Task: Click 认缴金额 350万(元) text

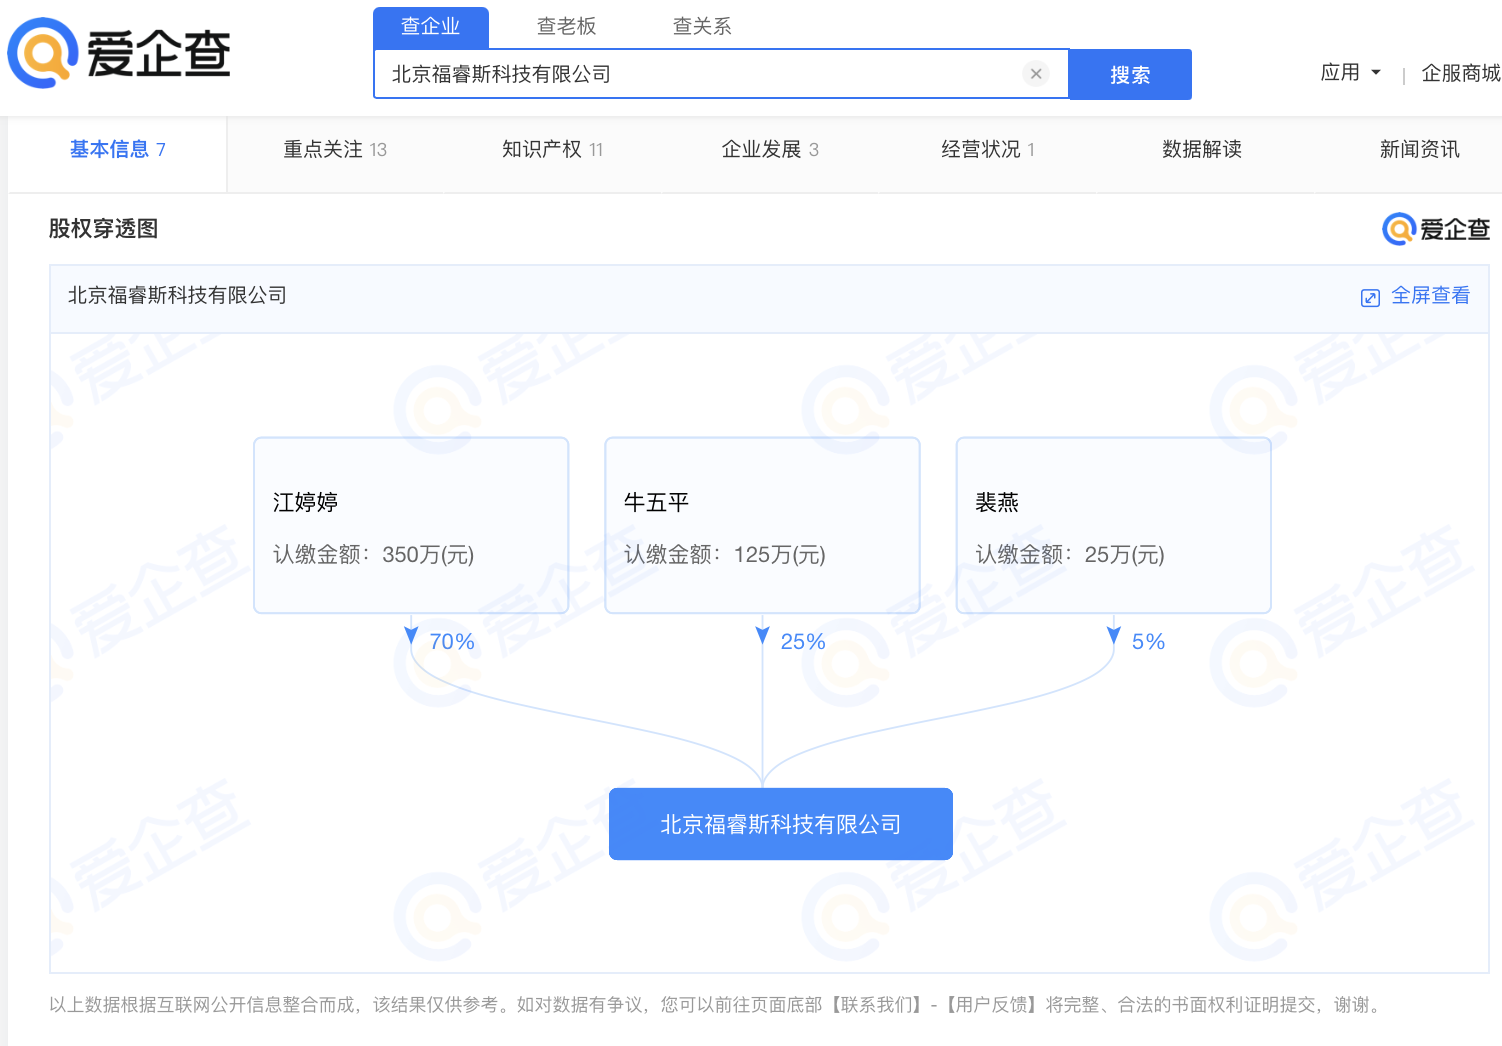Action: pyautogui.click(x=374, y=555)
